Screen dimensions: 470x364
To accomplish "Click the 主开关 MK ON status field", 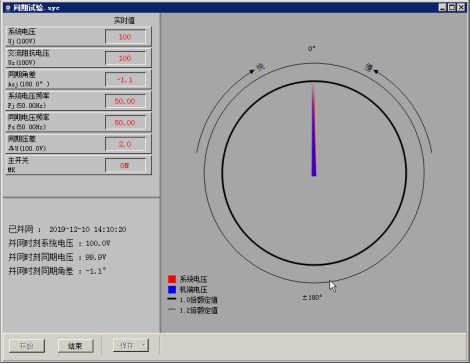I will pos(125,166).
